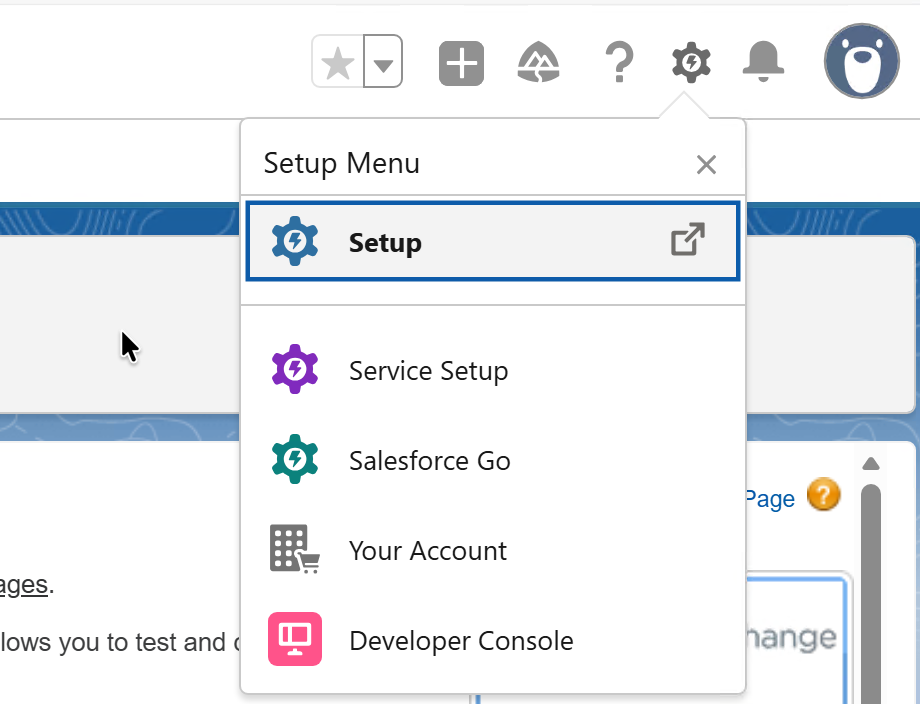Open the Trailhead guidance icon
Screen dimensions: 920x704
pos(538,64)
